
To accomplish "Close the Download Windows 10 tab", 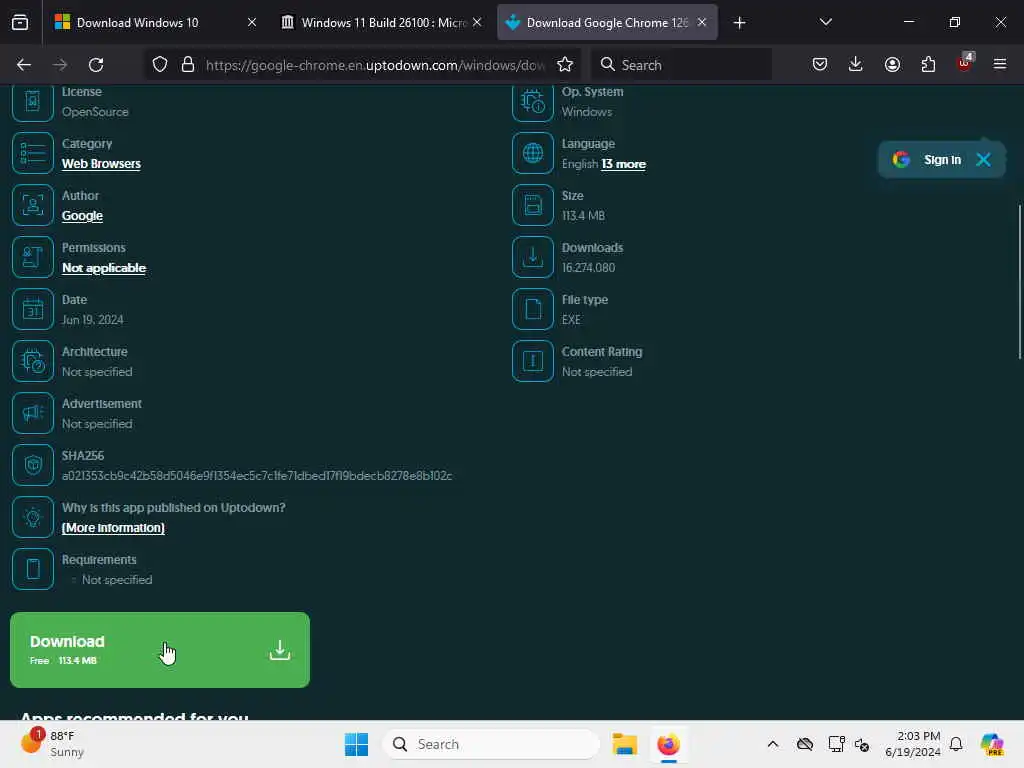I will (x=251, y=22).
